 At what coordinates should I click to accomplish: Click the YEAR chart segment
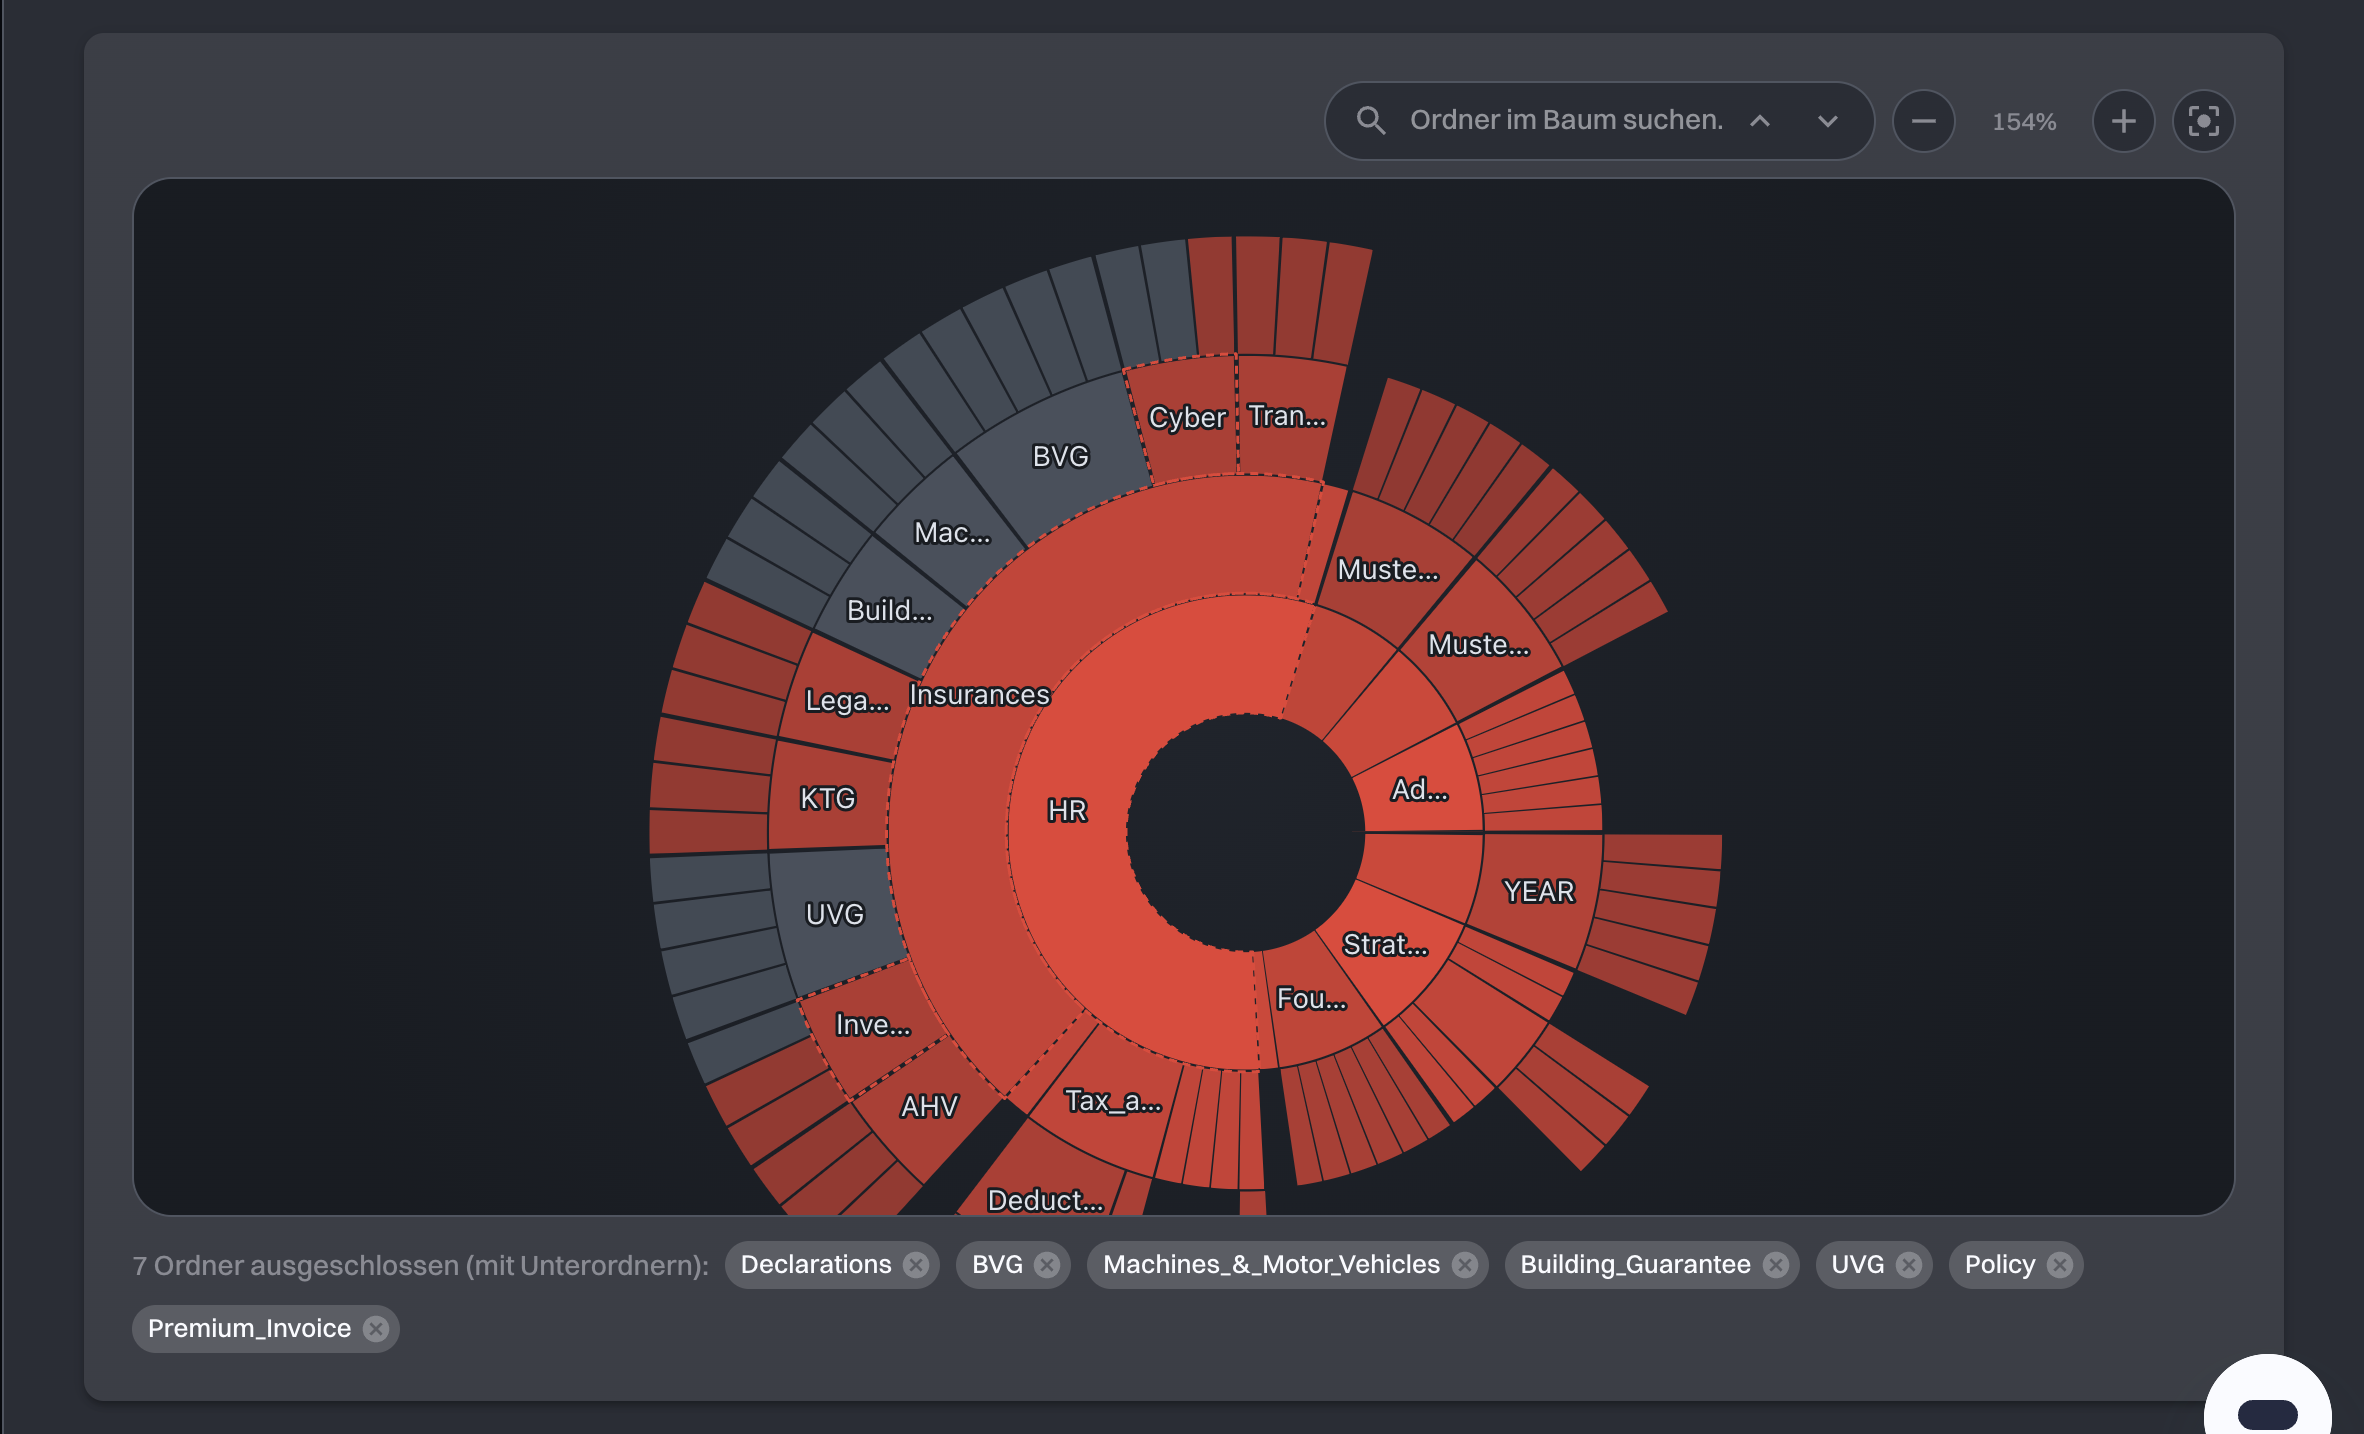click(1538, 891)
